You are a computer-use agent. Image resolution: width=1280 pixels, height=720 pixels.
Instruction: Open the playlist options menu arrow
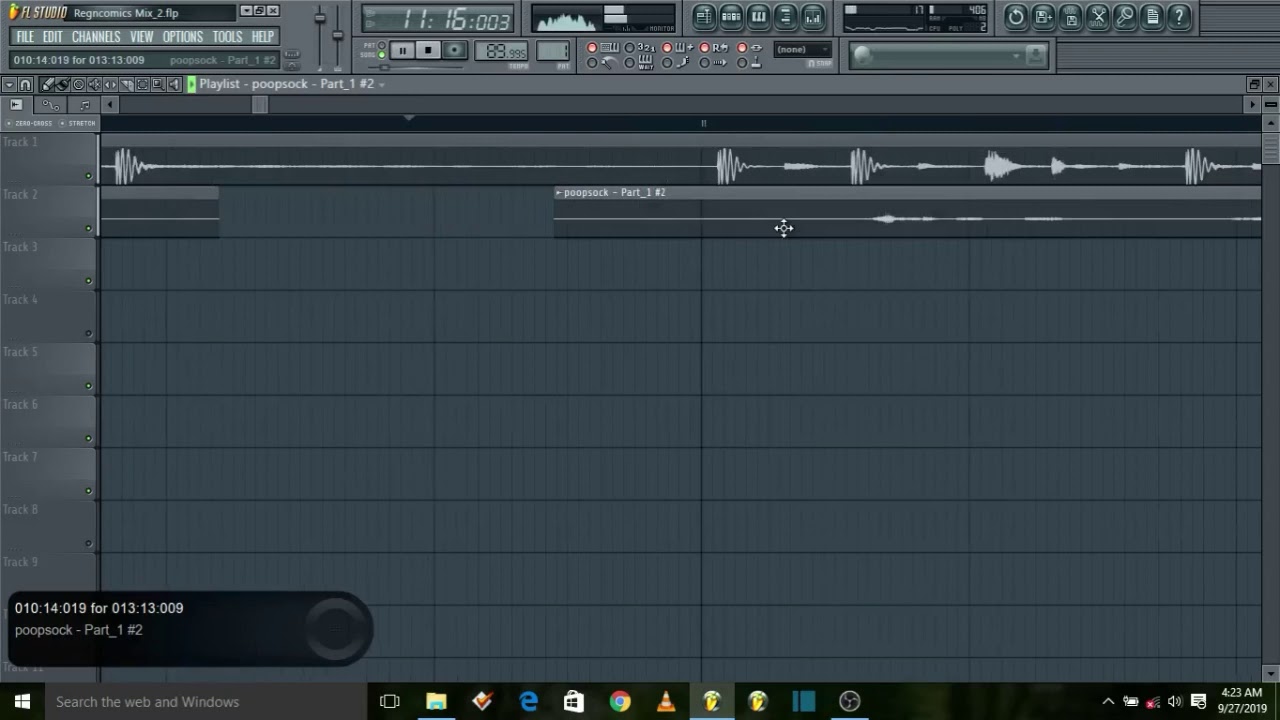(x=10, y=84)
